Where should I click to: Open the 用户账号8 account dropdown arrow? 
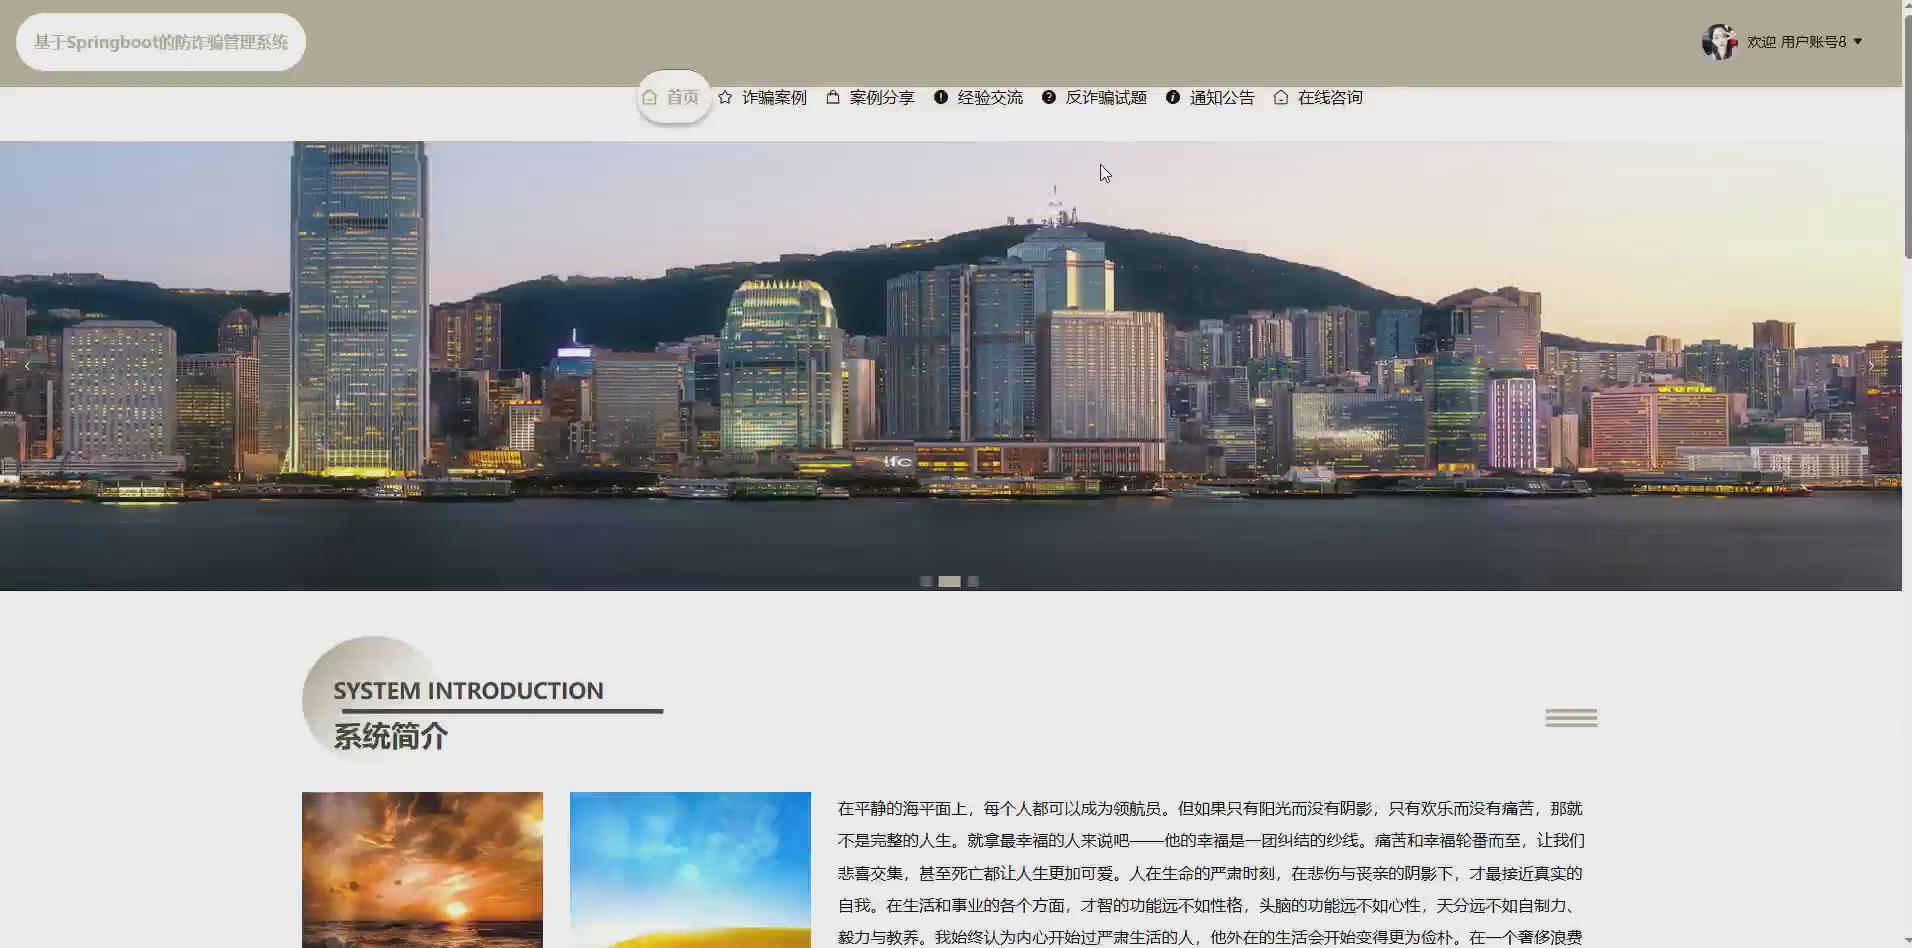[x=1857, y=41]
